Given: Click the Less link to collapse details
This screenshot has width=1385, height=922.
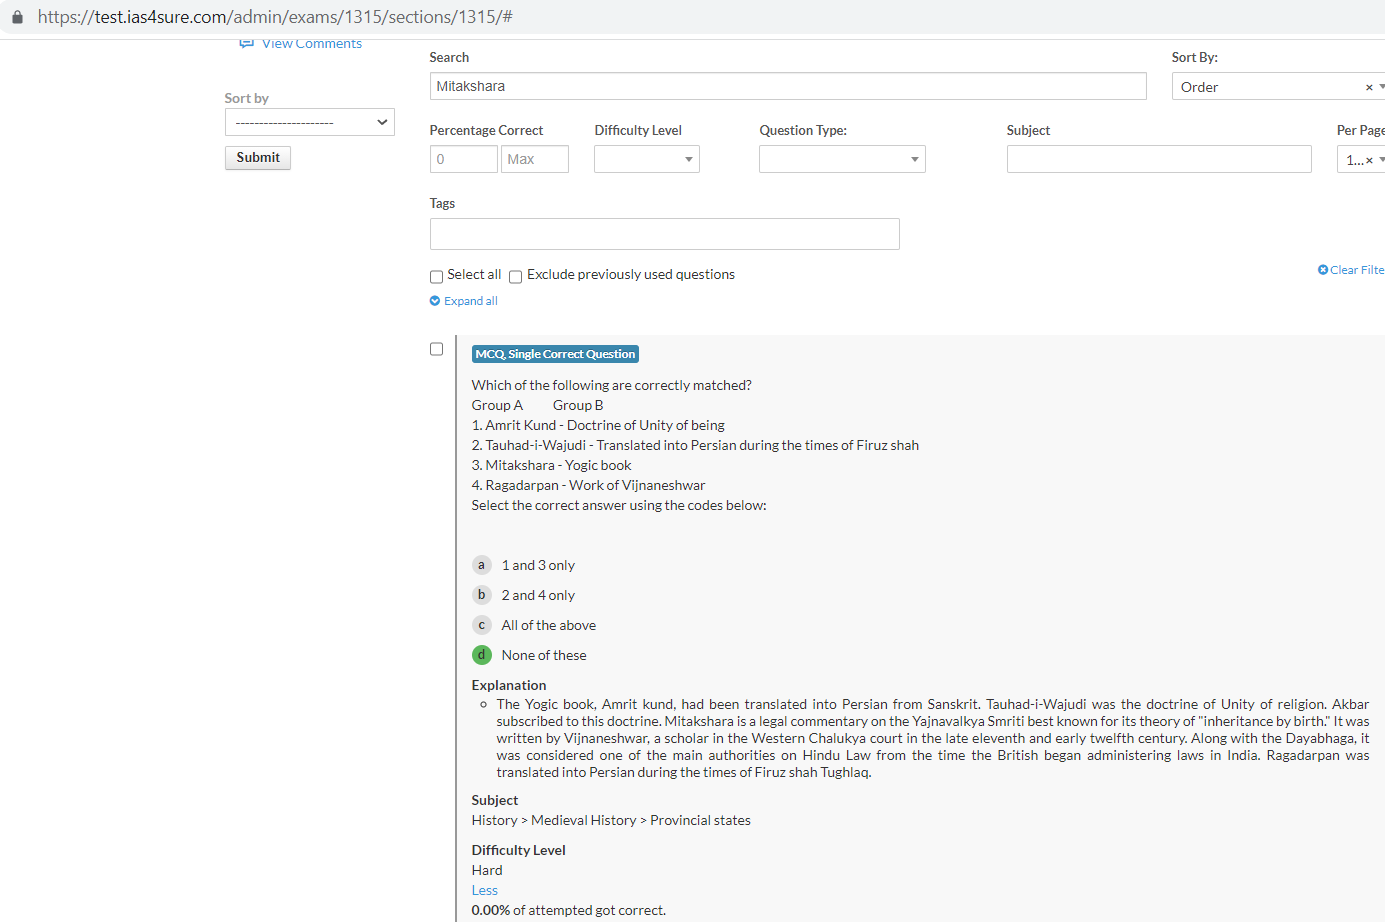Looking at the screenshot, I should (x=484, y=890).
